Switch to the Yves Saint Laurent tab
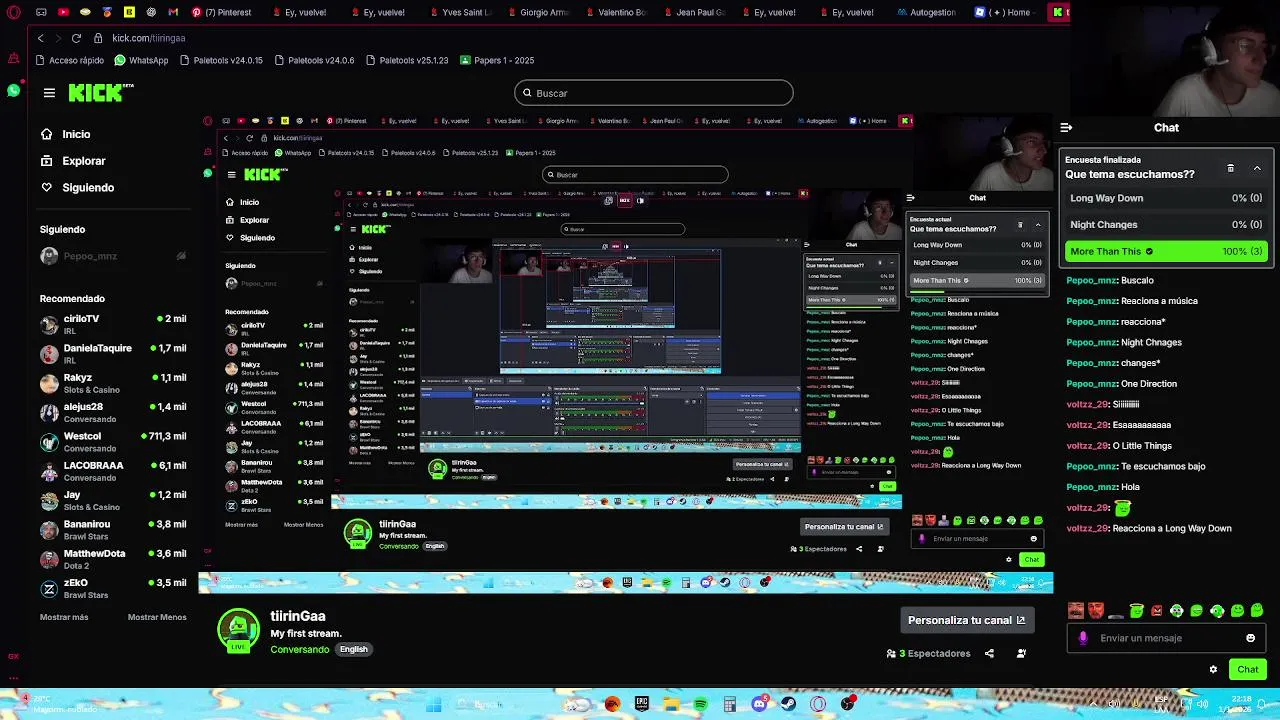The width and height of the screenshot is (1280, 720). 461,12
